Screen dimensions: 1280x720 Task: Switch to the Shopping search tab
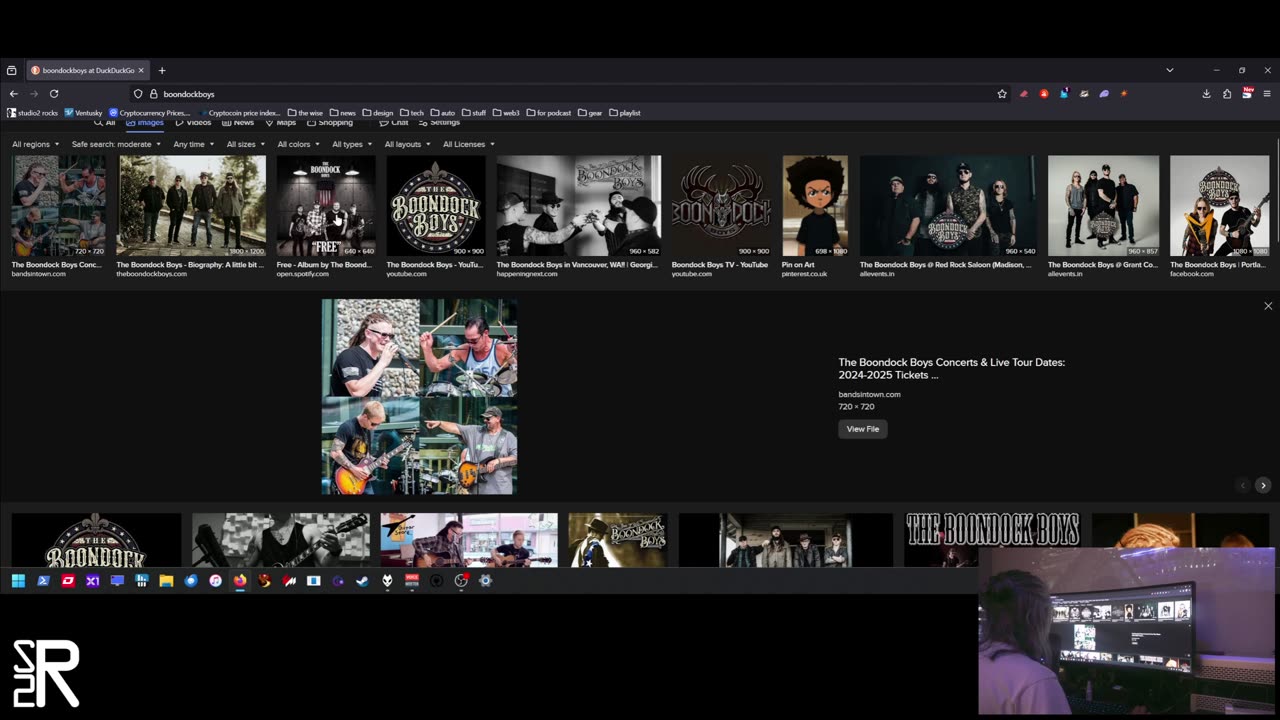[330, 123]
